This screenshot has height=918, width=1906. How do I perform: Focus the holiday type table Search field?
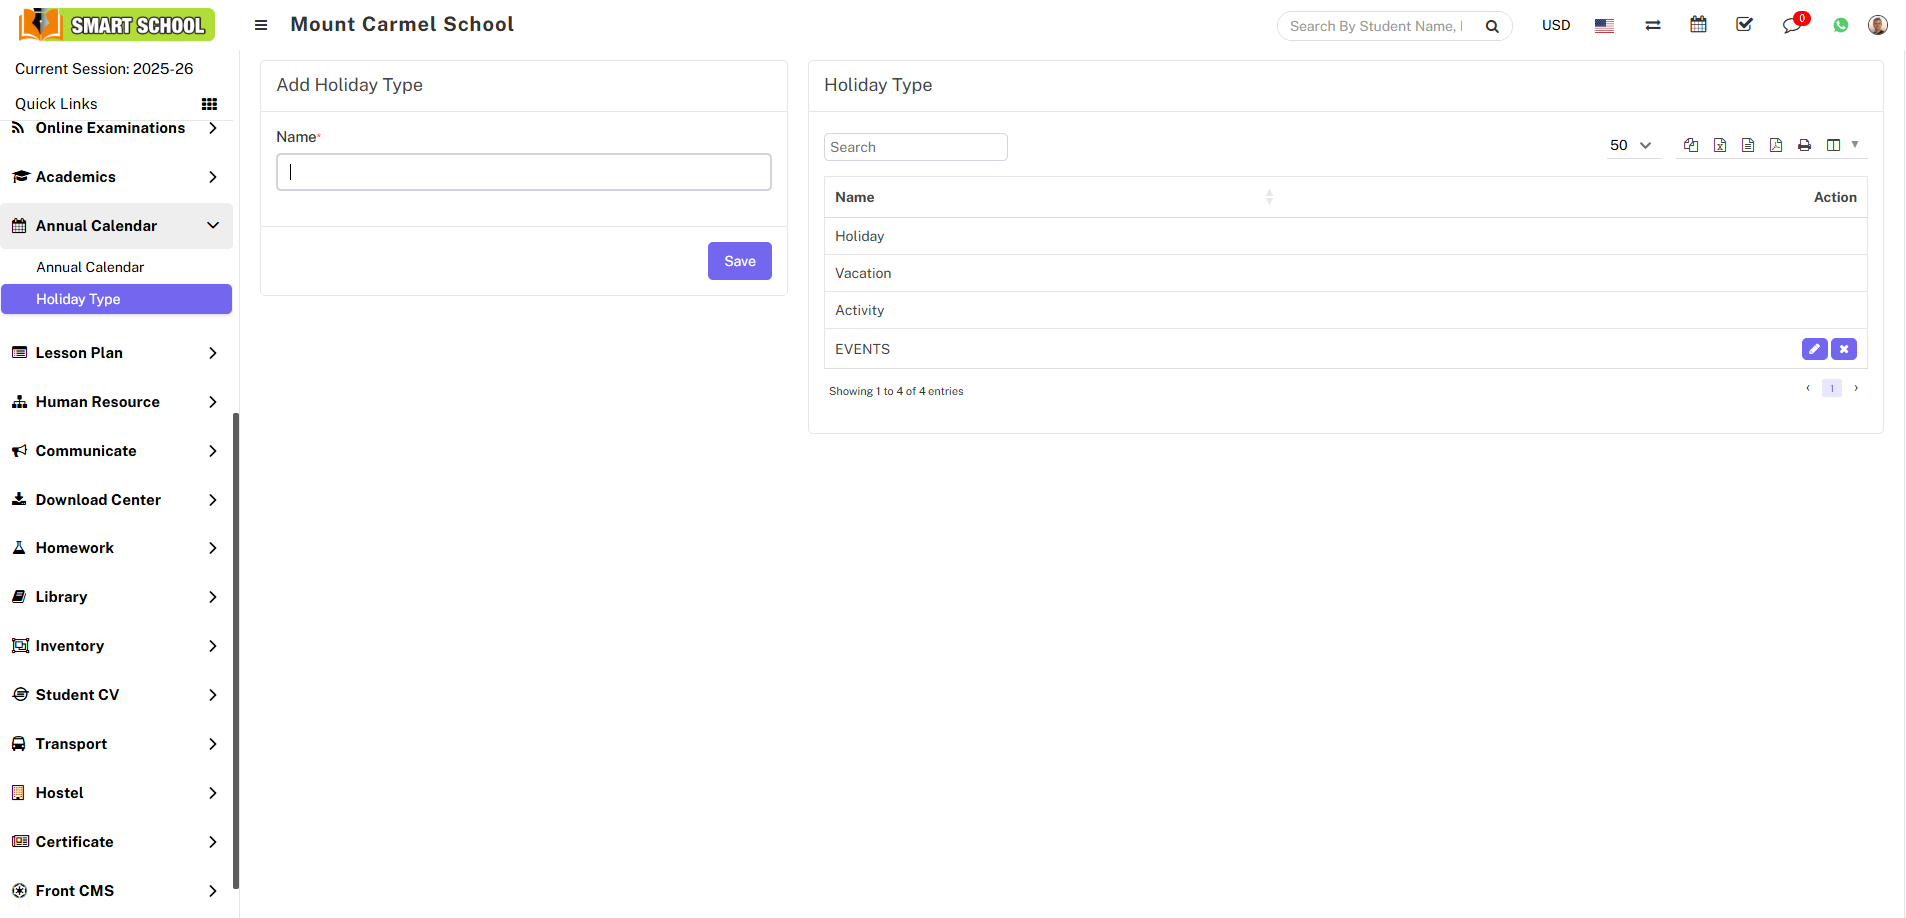[x=915, y=147]
